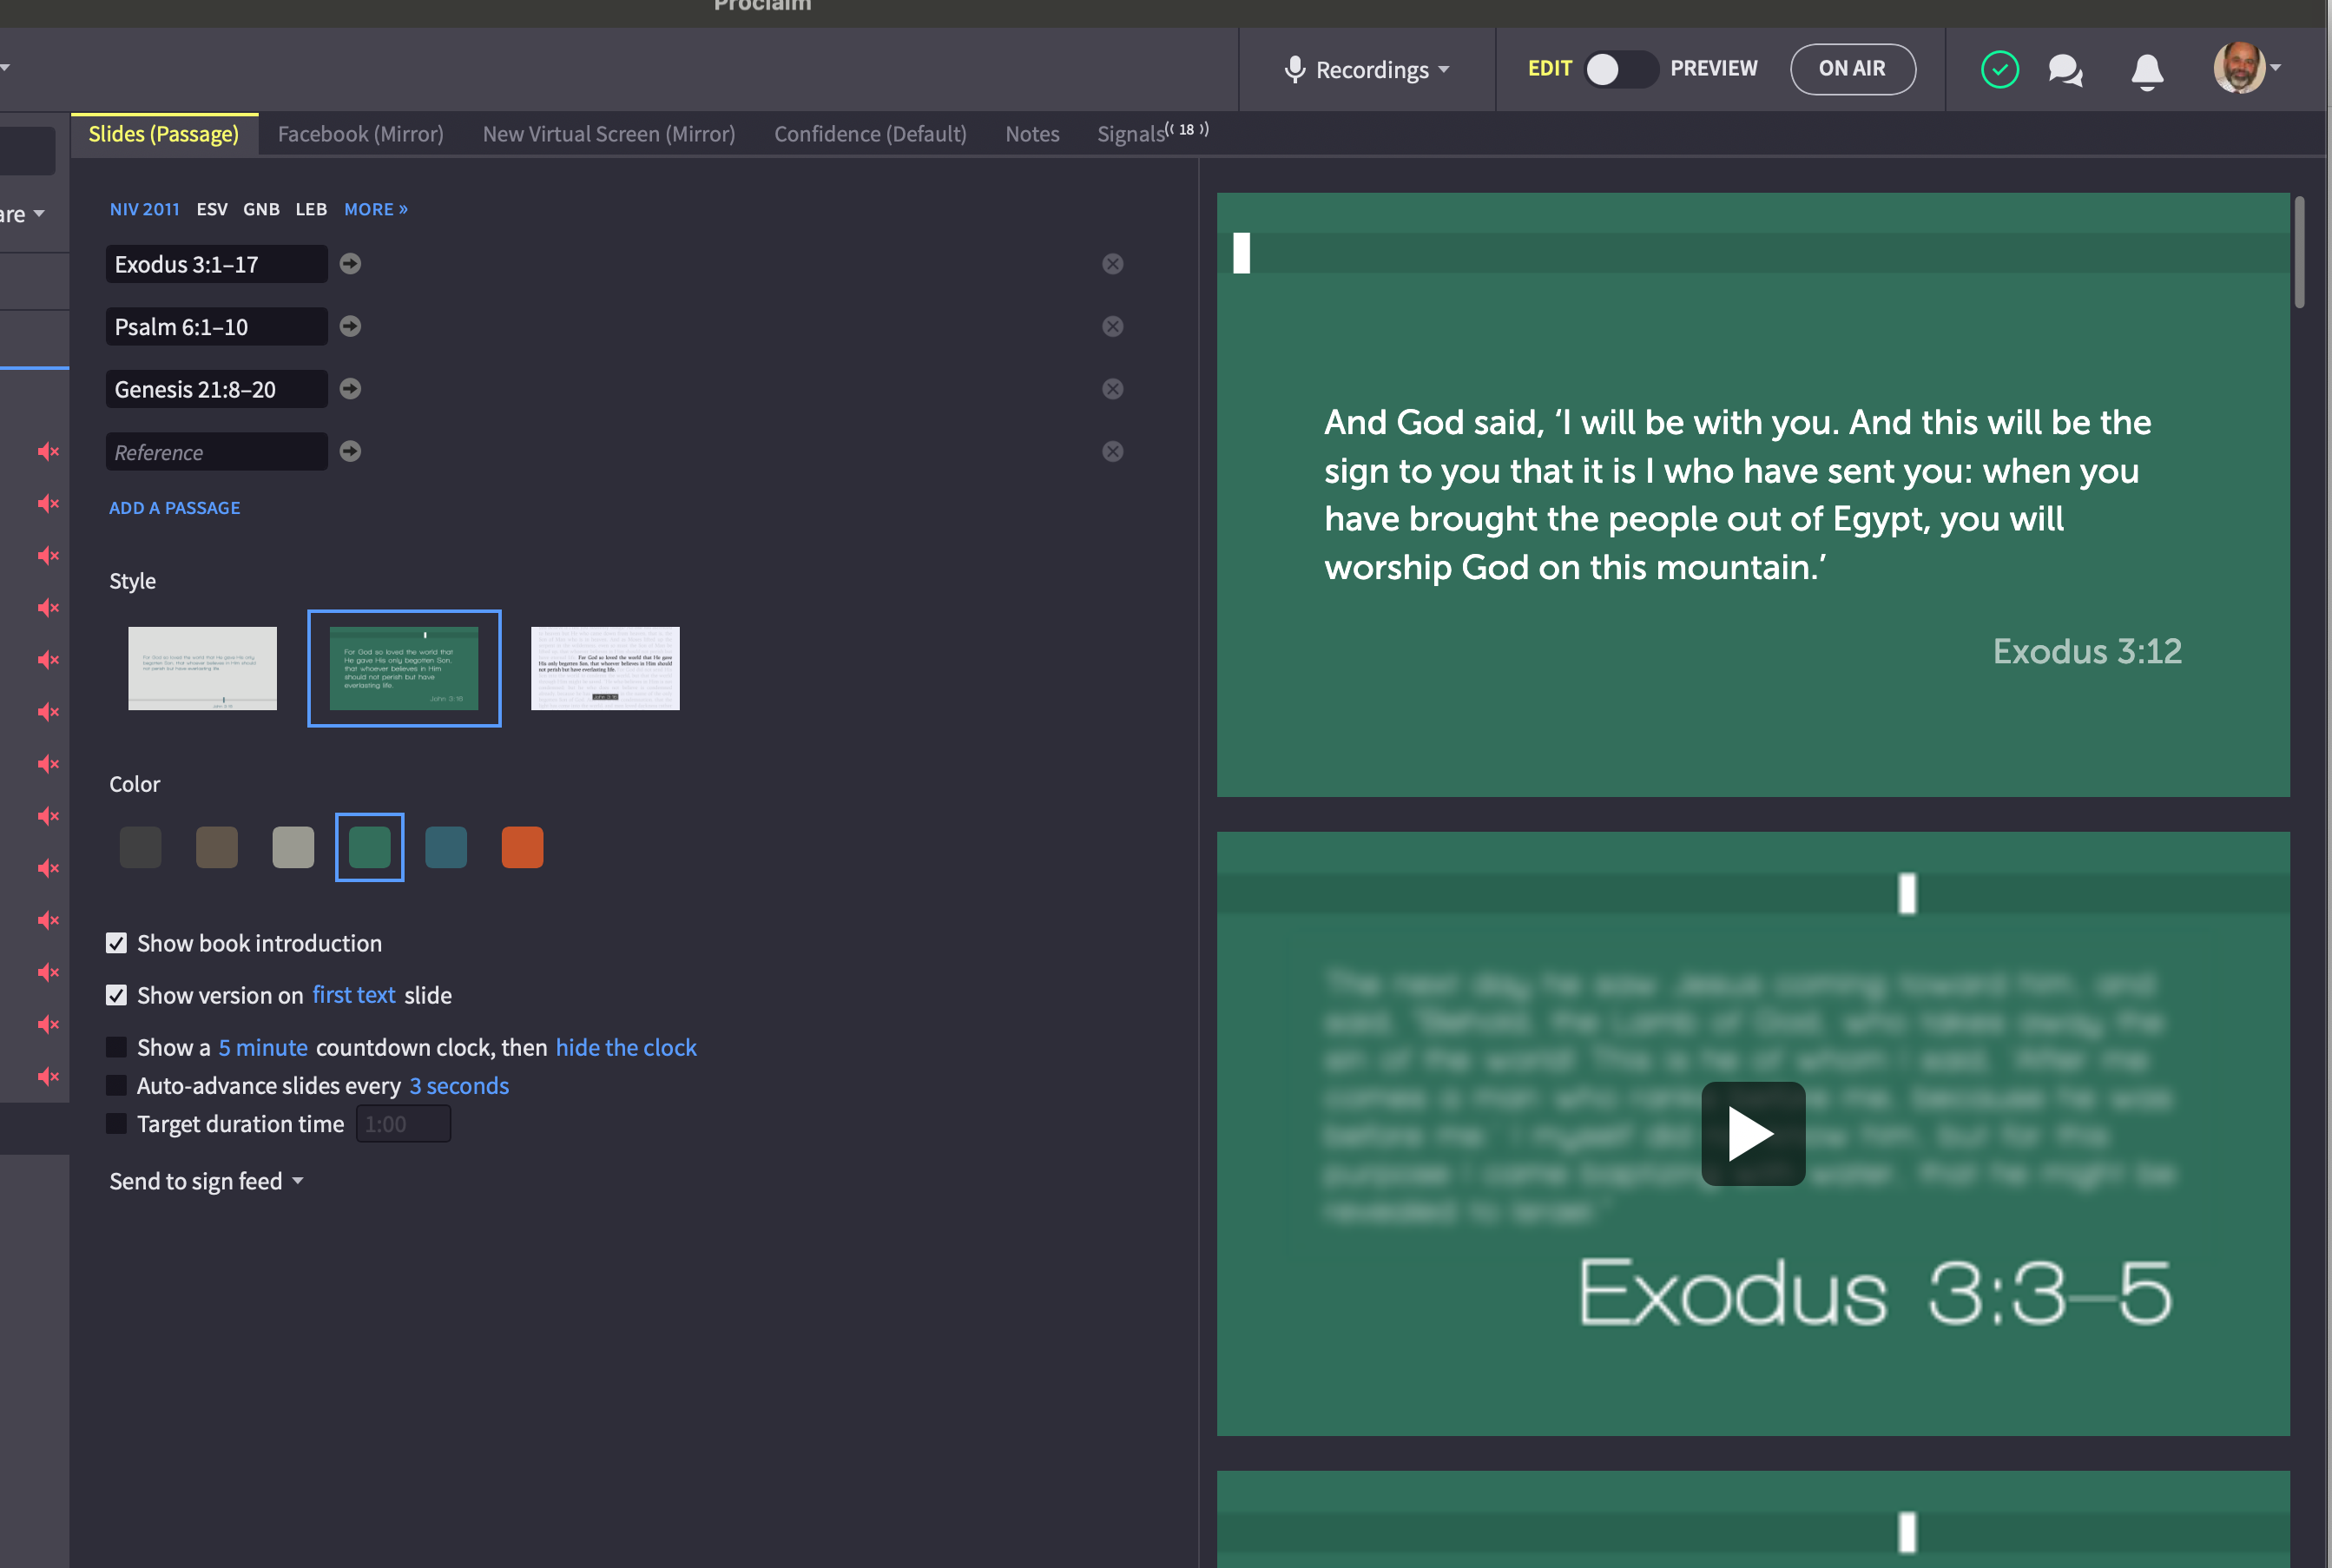Uncheck Show book introduction
The image size is (2332, 1568).
click(117, 943)
